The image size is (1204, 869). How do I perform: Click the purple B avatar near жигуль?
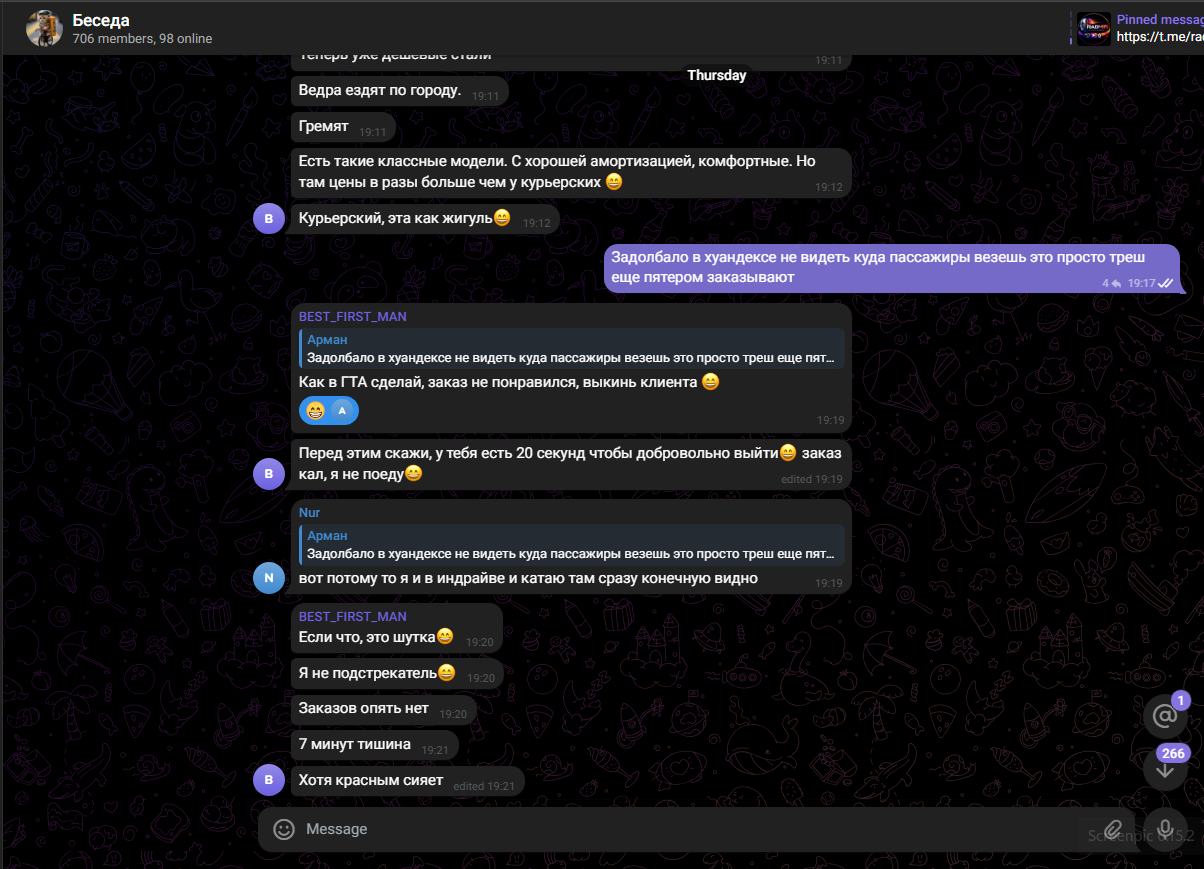[x=269, y=217]
